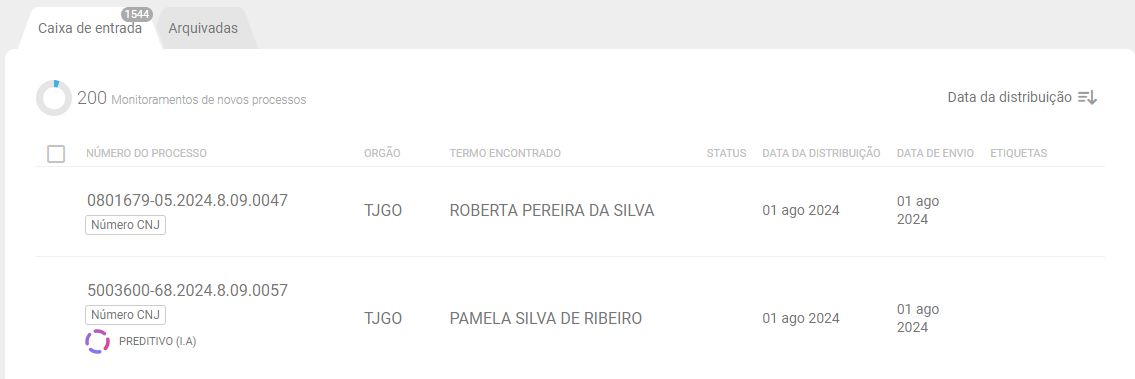This screenshot has width=1135, height=379.
Task: Sort by the NÚMERO DO PROCESSO column header
Action: [x=146, y=153]
